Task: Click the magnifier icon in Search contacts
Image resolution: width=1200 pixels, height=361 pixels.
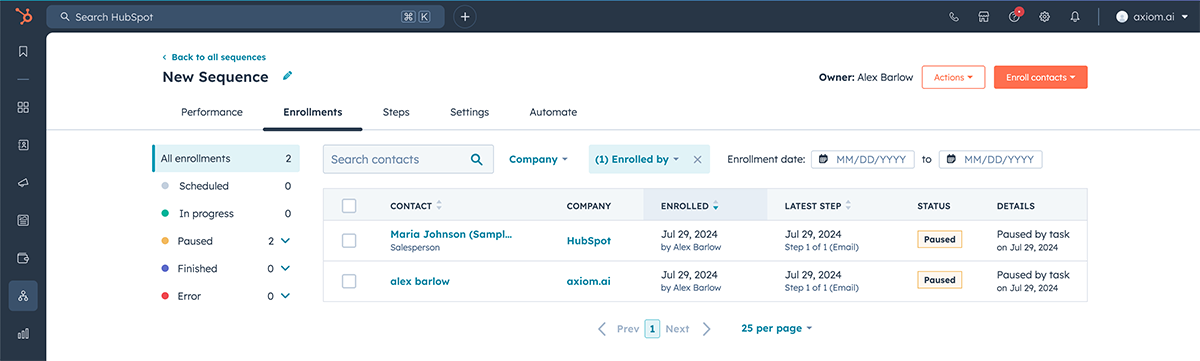Action: (477, 159)
